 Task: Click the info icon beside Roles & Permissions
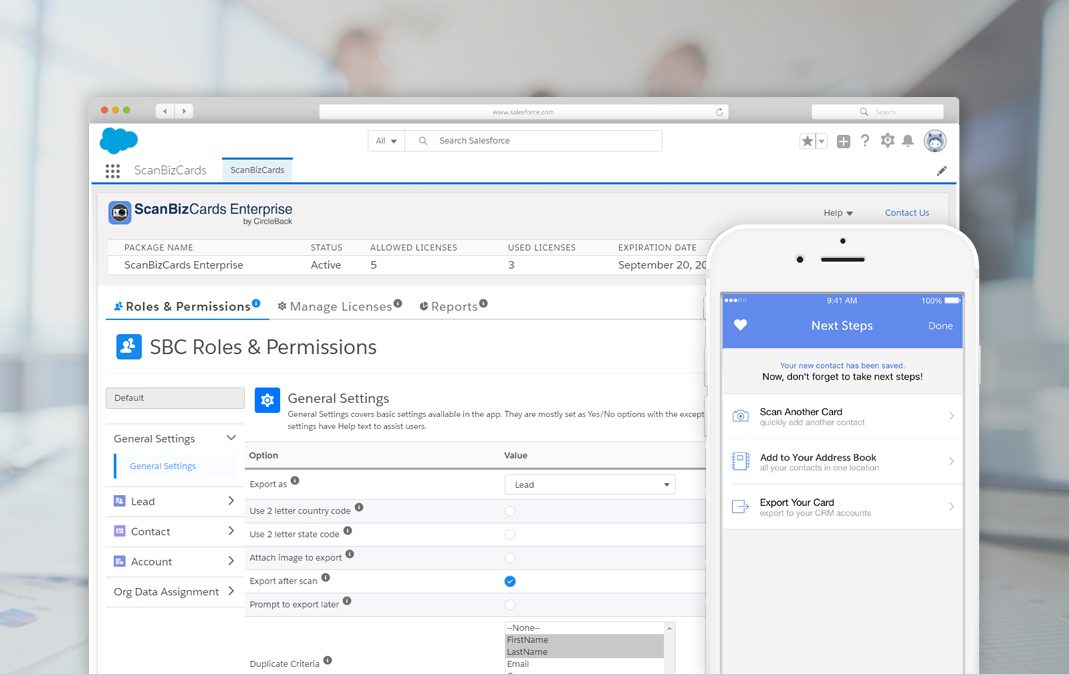point(256,303)
